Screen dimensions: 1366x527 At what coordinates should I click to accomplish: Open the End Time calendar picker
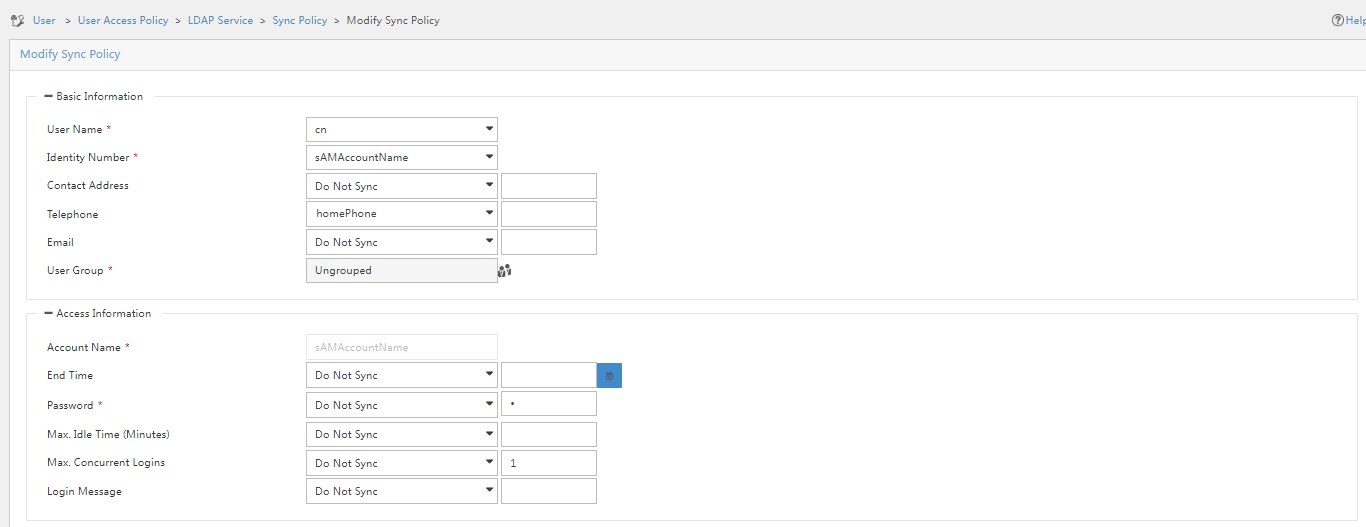(x=609, y=376)
